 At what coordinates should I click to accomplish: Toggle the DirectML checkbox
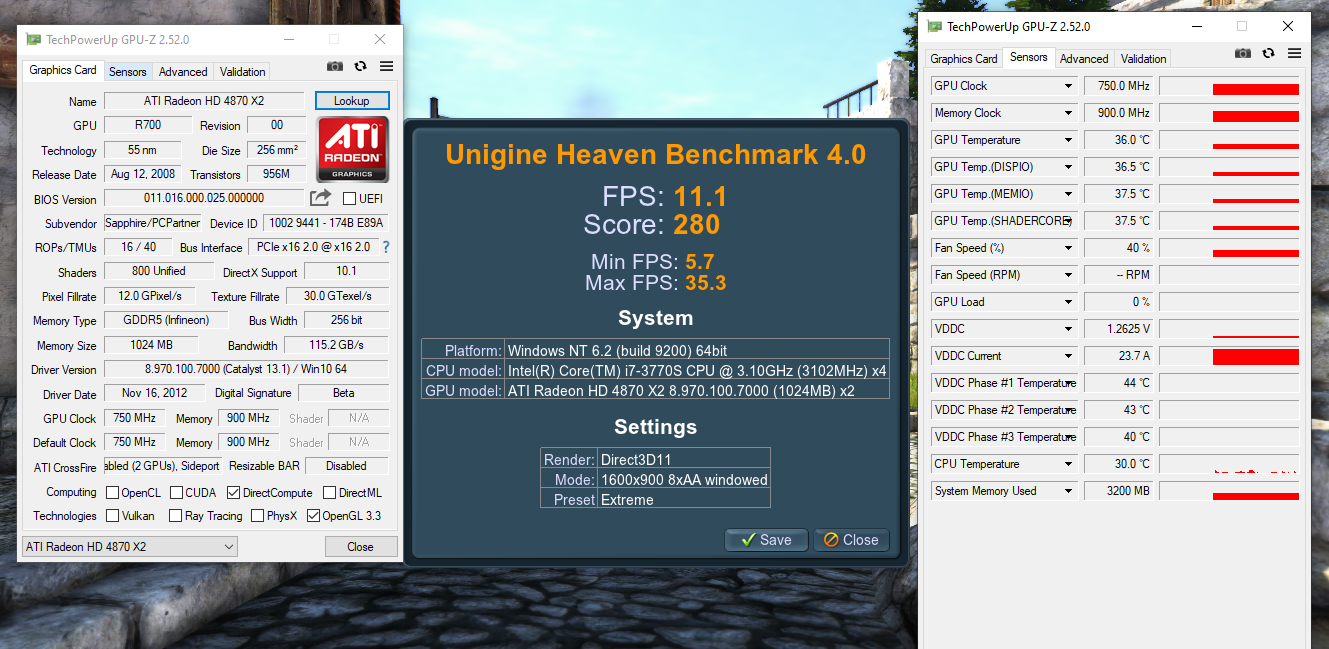(328, 492)
